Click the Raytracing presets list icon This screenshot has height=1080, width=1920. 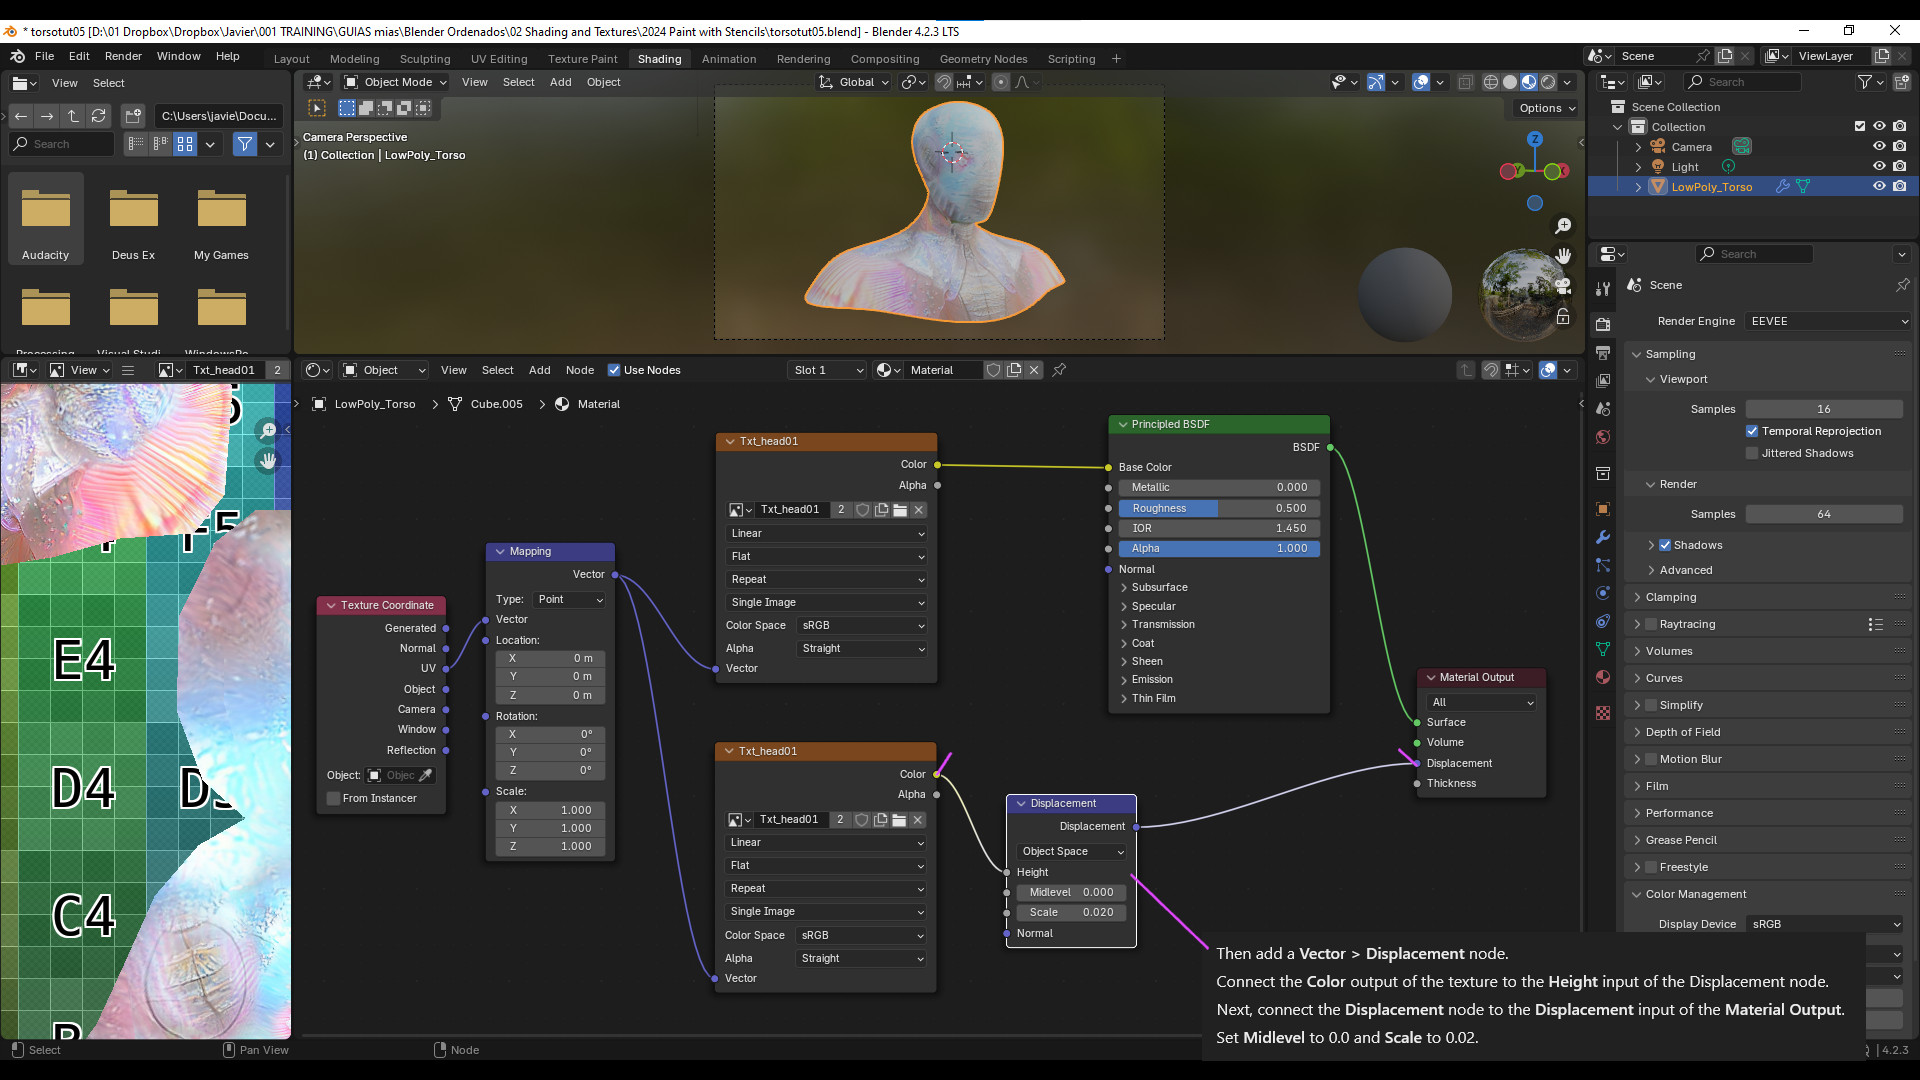[x=1875, y=624]
